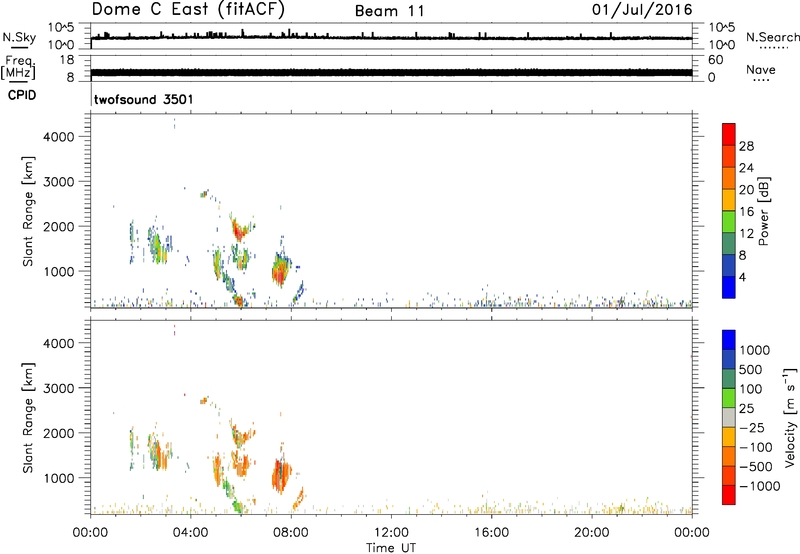Click the "Velocity [m s-1]" colorbar title
The image size is (800, 554).
790,417
